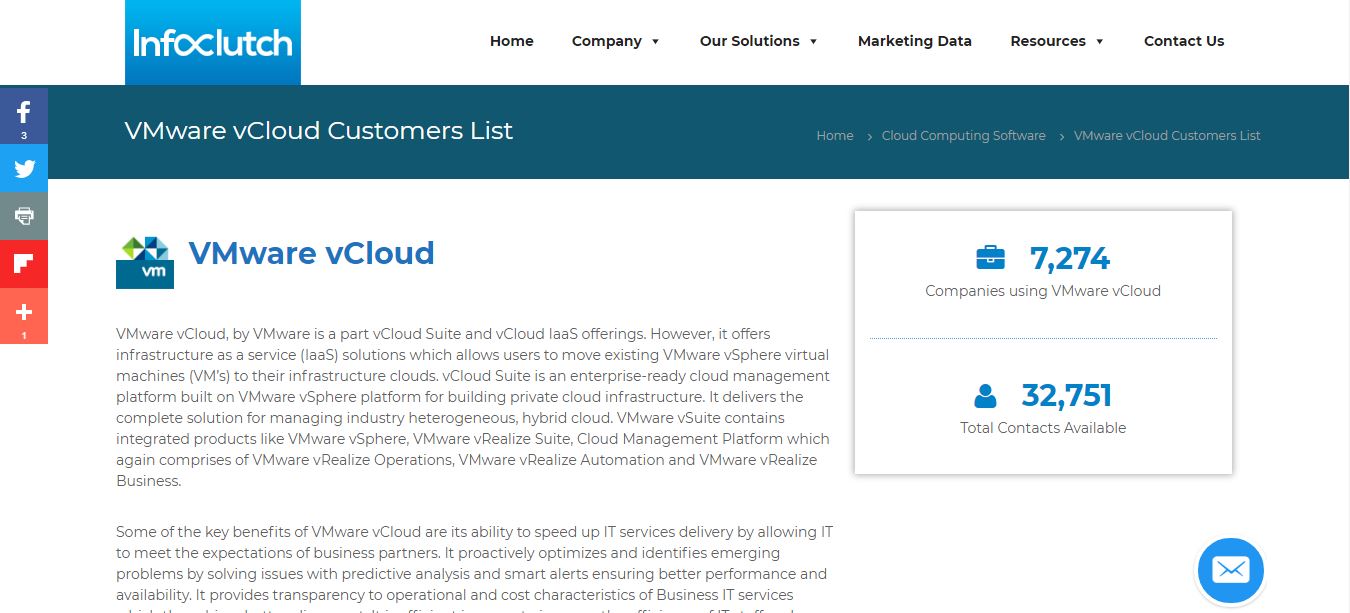Click the Infoclutch logo

(213, 42)
